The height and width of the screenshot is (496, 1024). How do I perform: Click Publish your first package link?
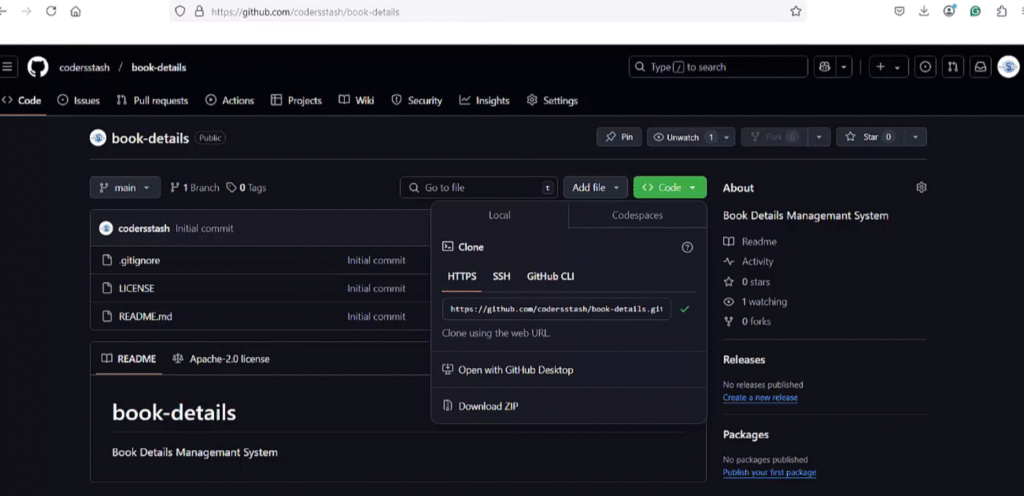(x=769, y=473)
